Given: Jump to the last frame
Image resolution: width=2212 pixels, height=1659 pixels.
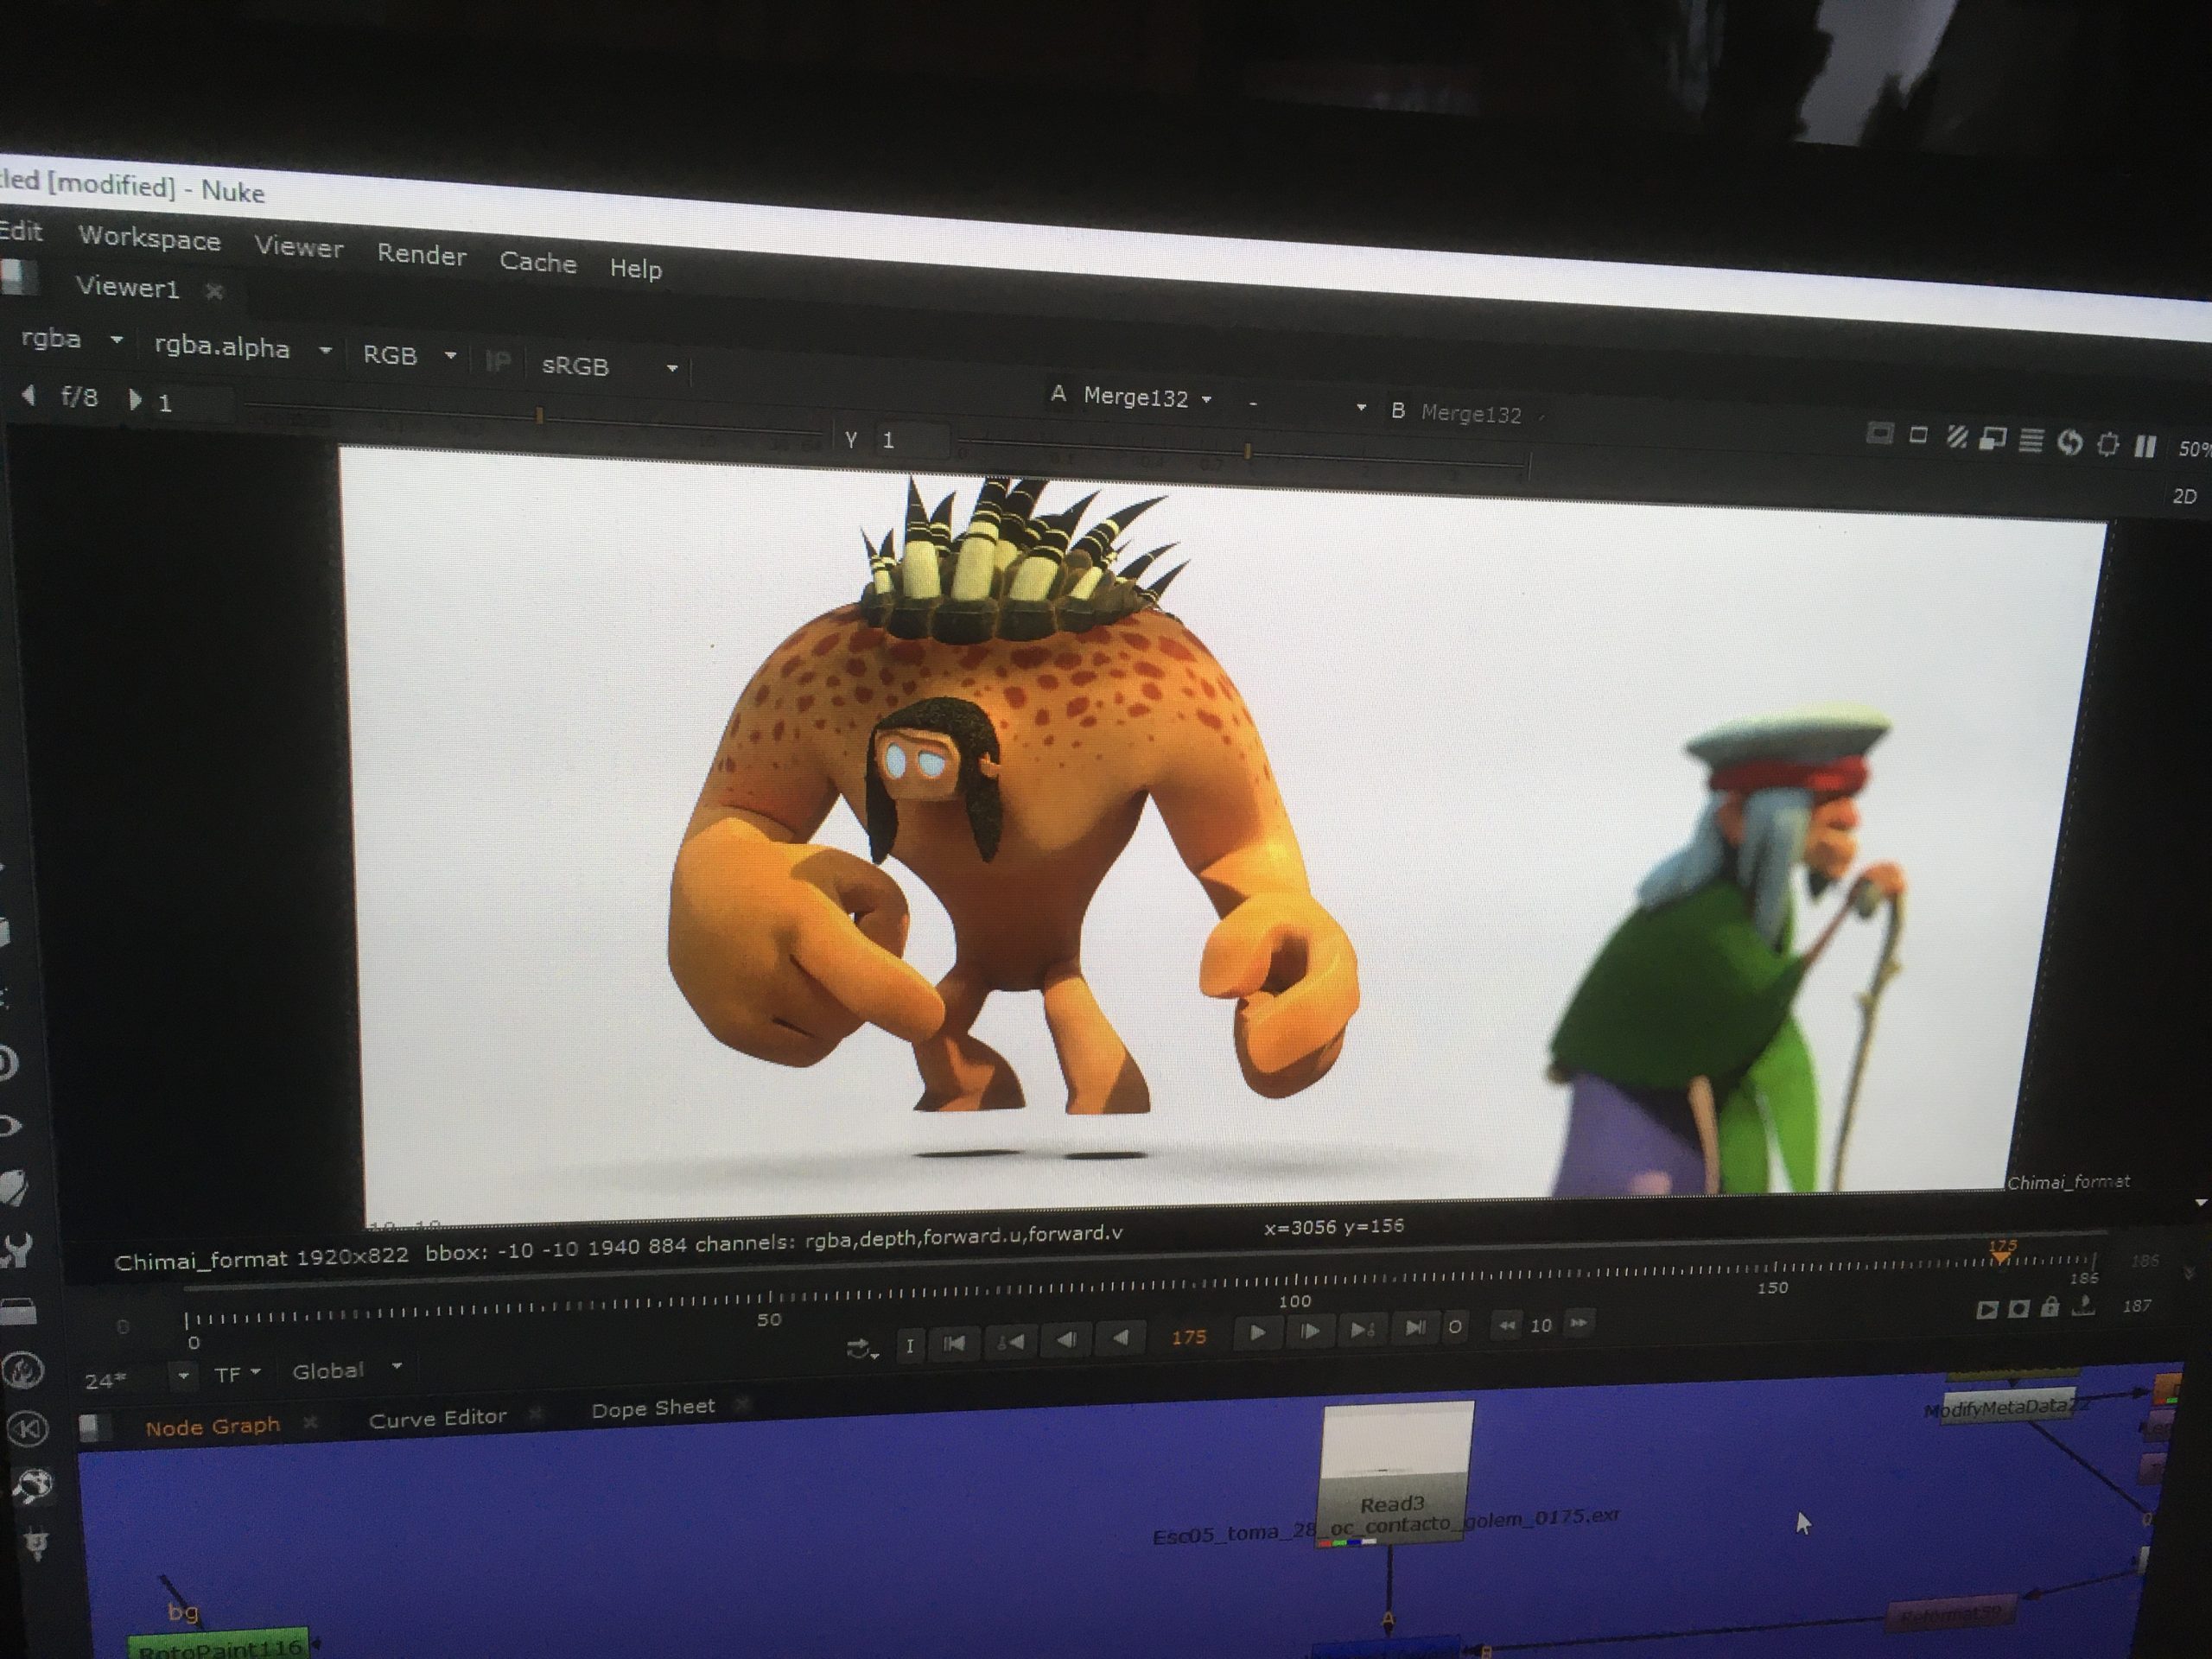Looking at the screenshot, I should point(1415,1328).
